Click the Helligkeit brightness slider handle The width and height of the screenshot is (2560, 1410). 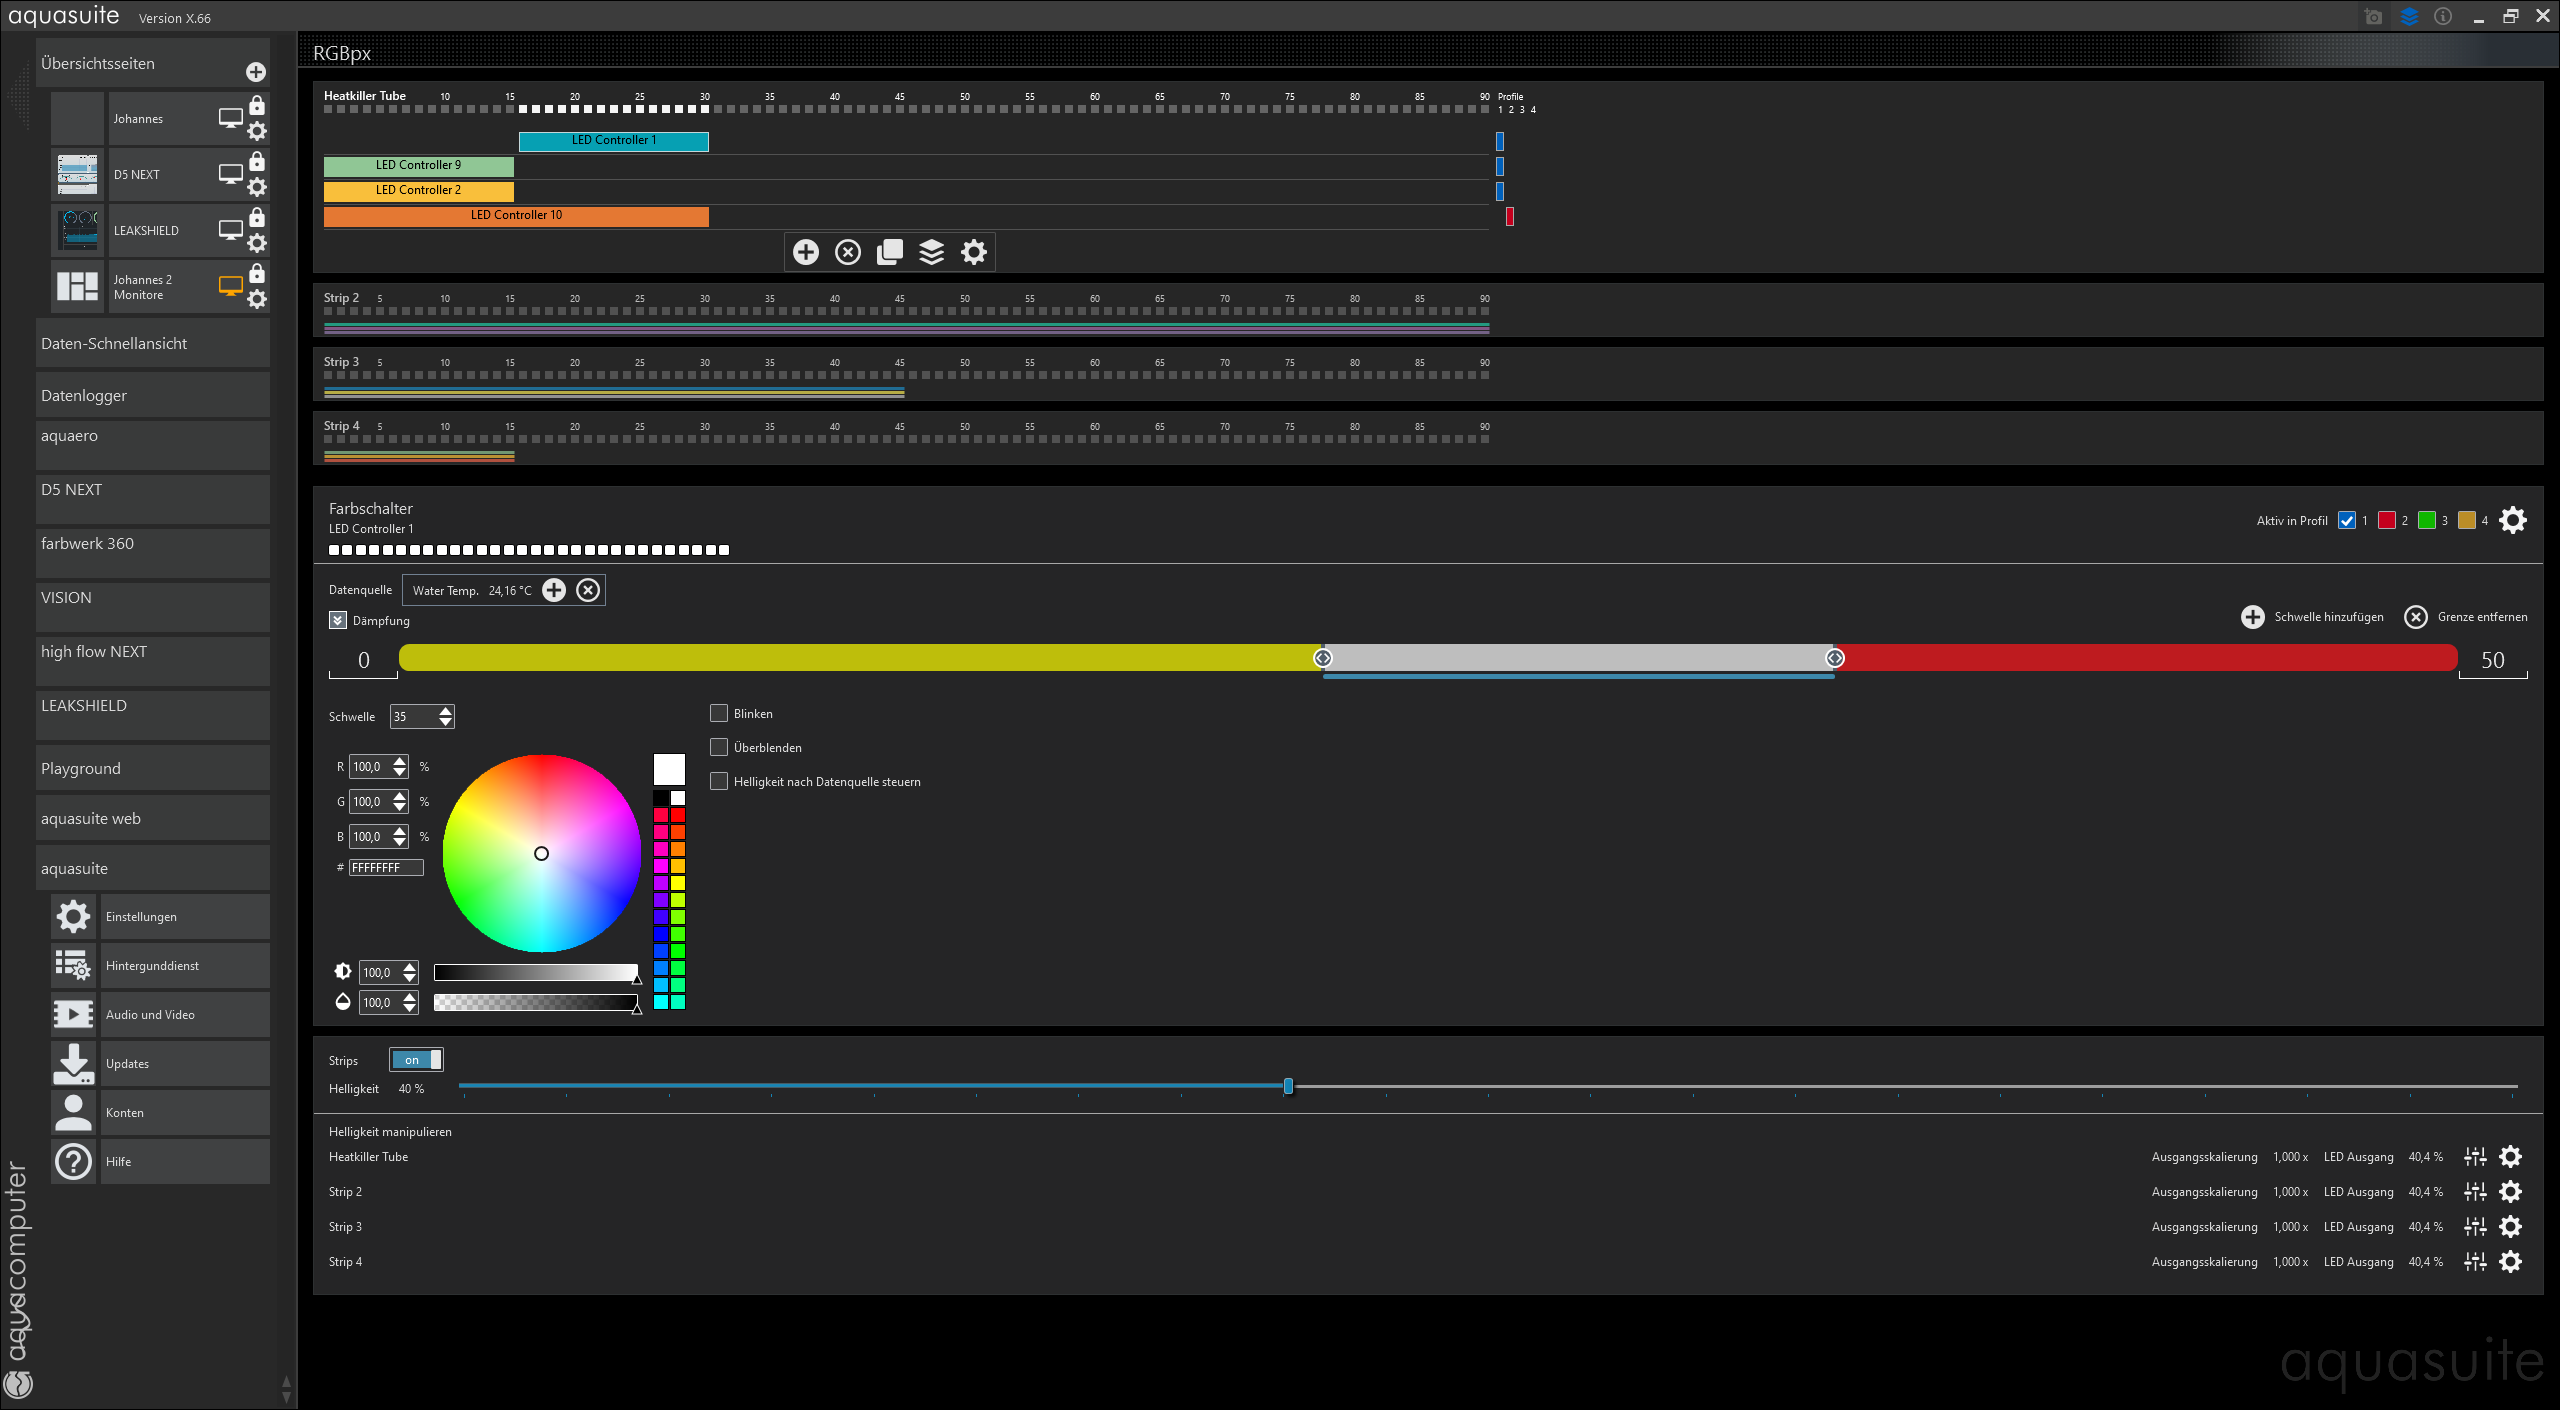[x=1288, y=1086]
